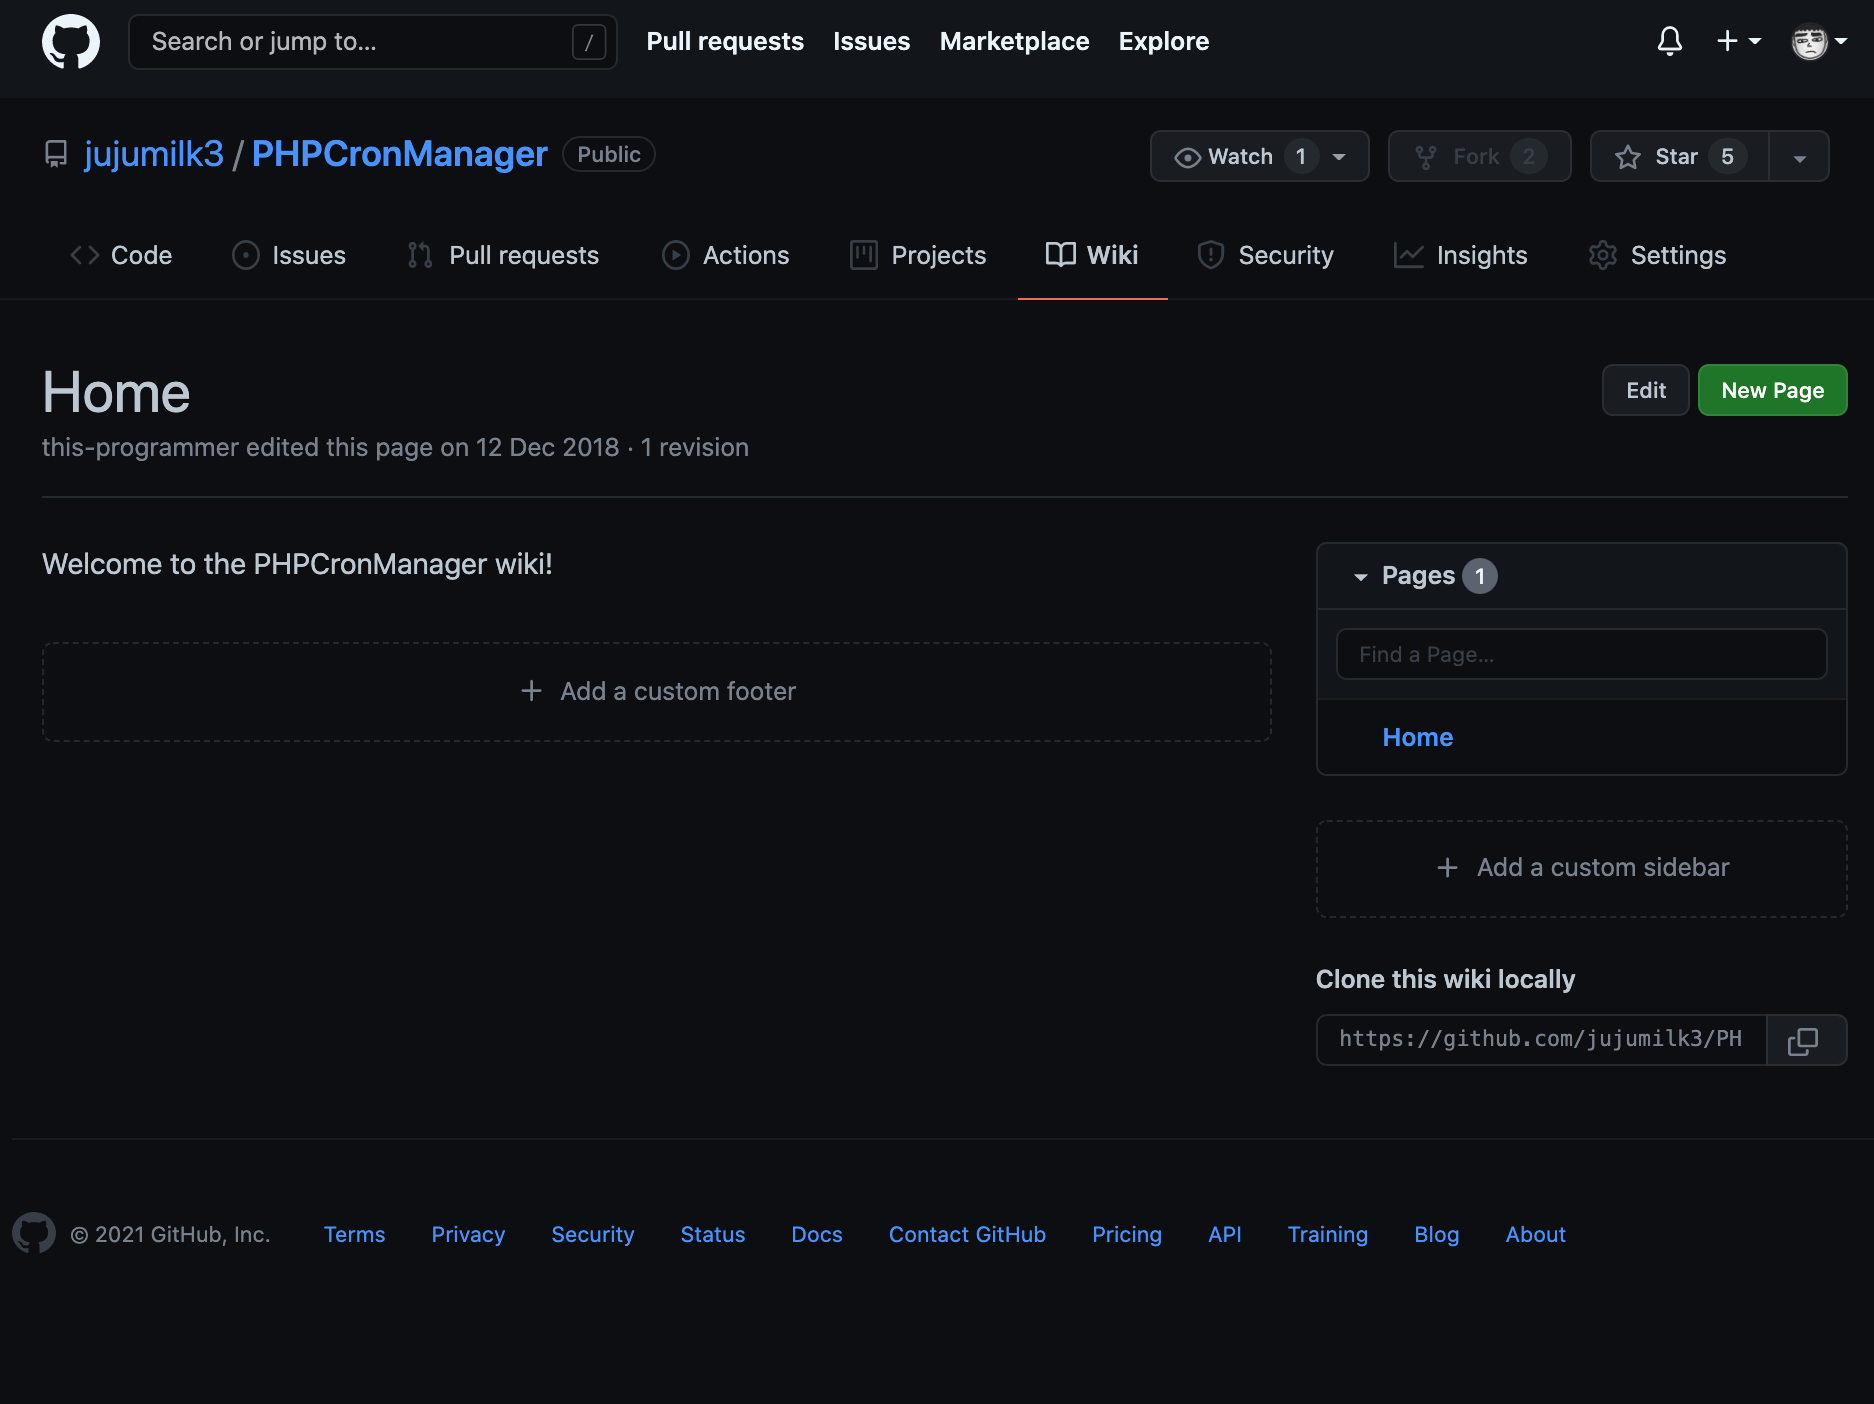Click the Find a Page input
Image resolution: width=1874 pixels, height=1404 pixels.
pyautogui.click(x=1582, y=654)
